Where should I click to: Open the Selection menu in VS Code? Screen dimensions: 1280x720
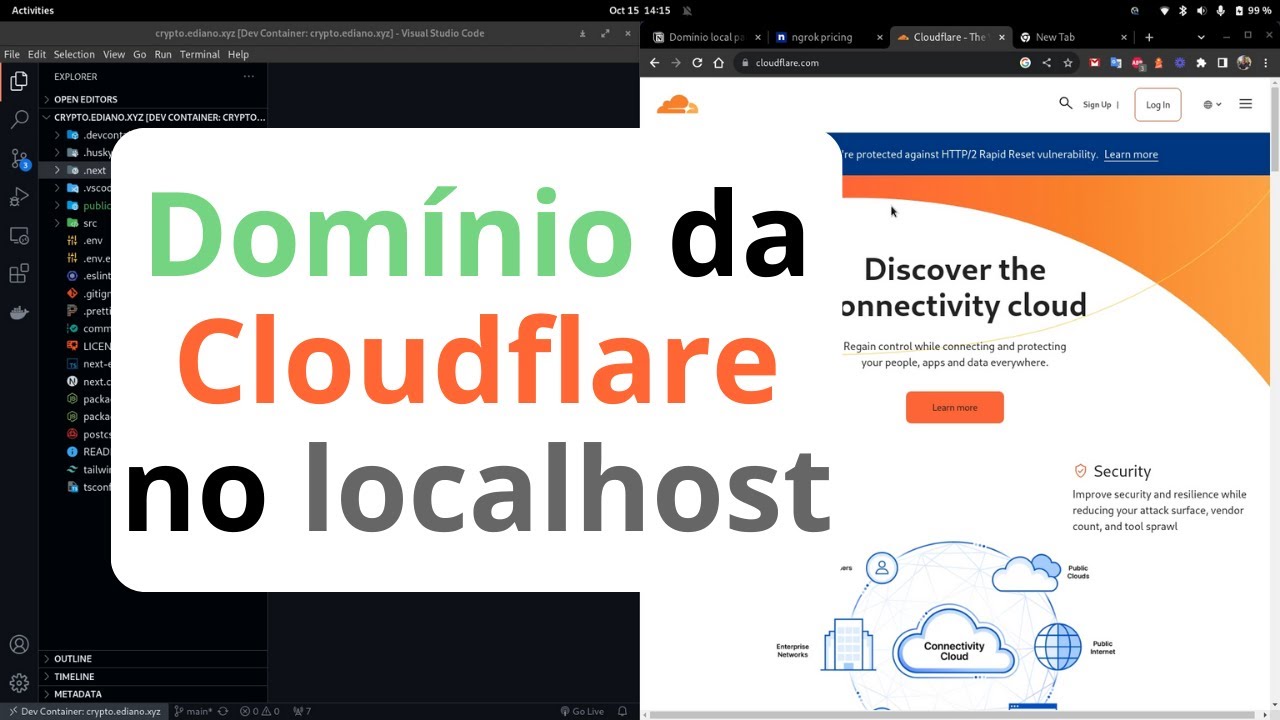click(74, 54)
